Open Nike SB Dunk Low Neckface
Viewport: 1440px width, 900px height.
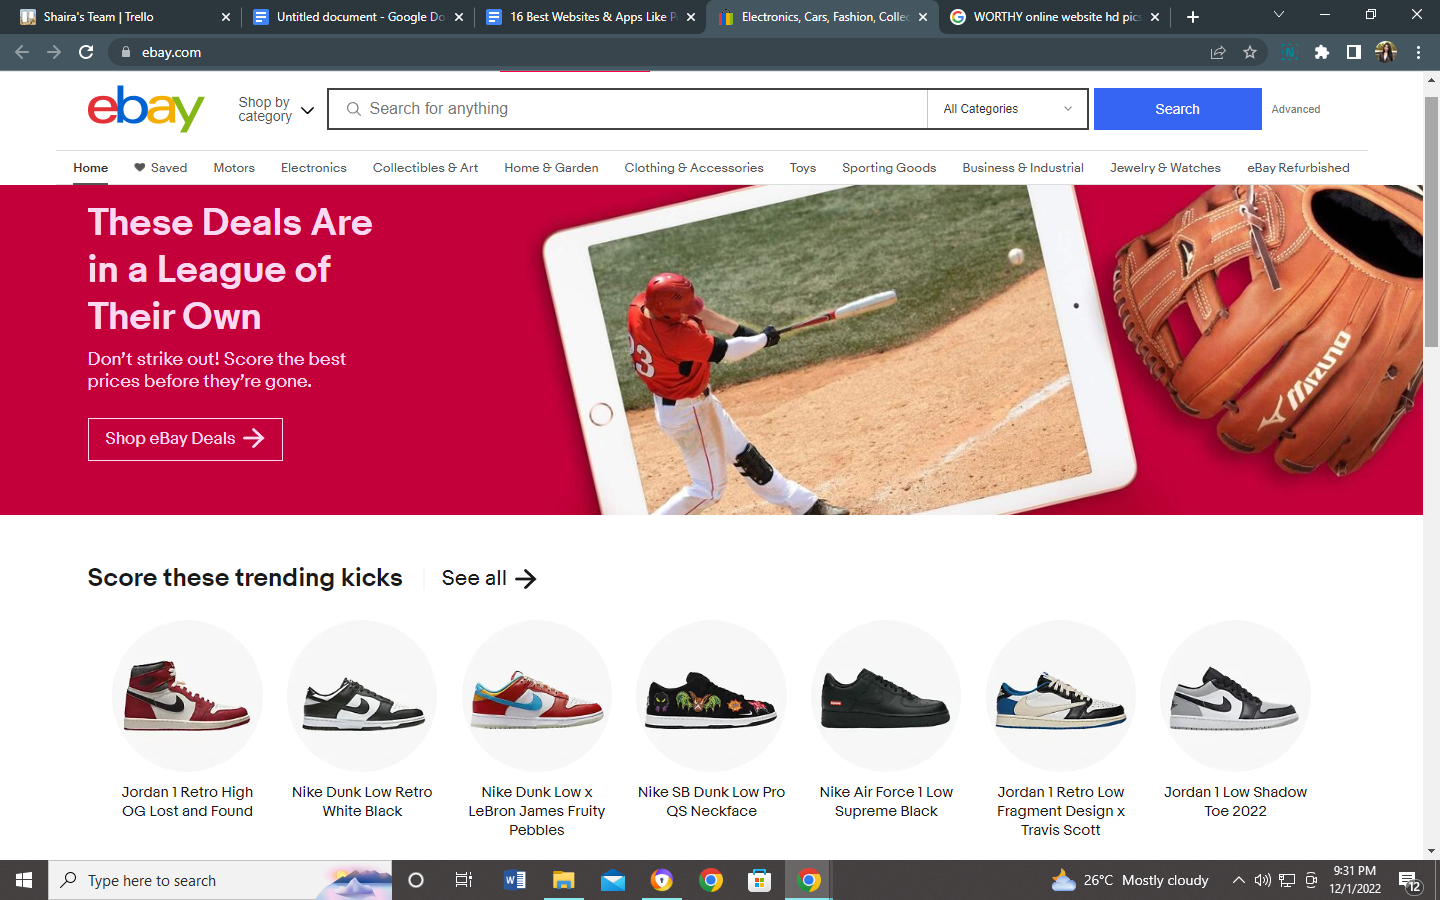click(711, 695)
